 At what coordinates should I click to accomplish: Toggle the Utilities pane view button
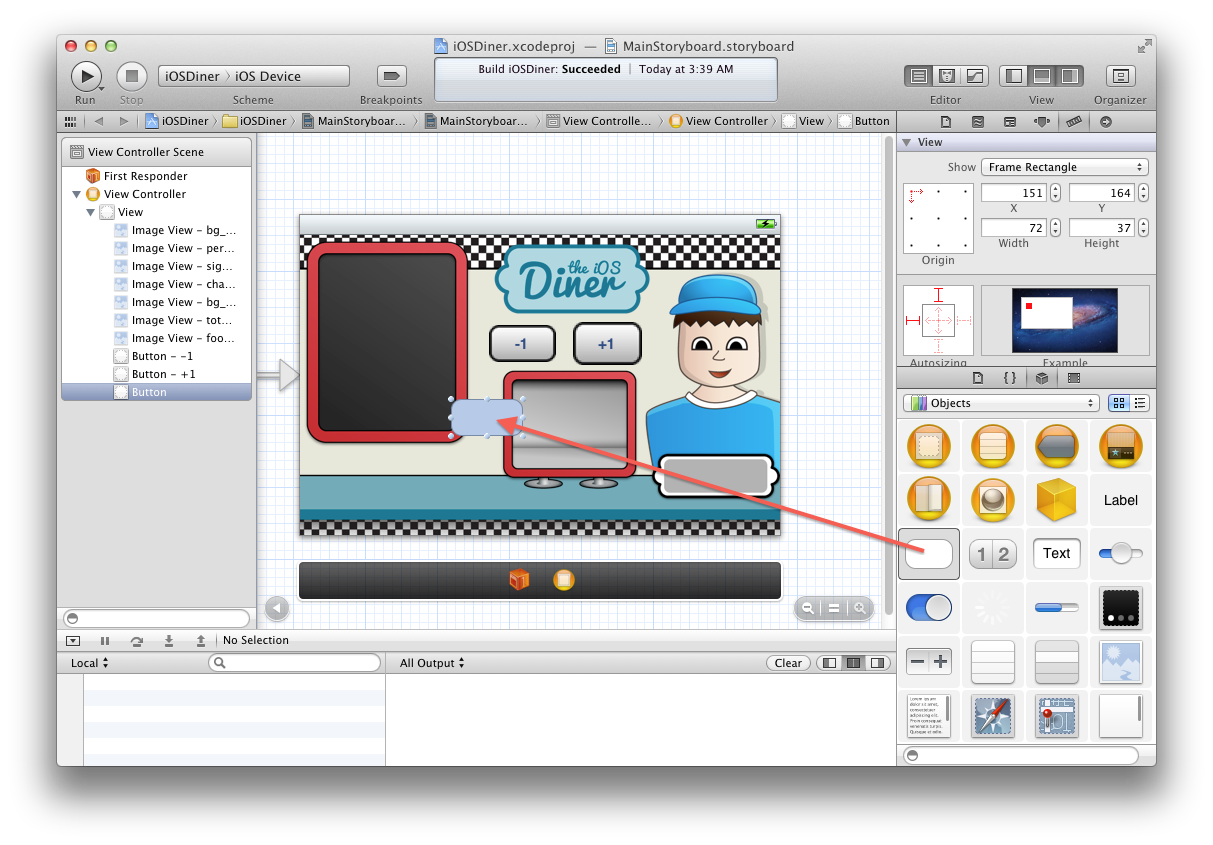pyautogui.click(x=1070, y=76)
